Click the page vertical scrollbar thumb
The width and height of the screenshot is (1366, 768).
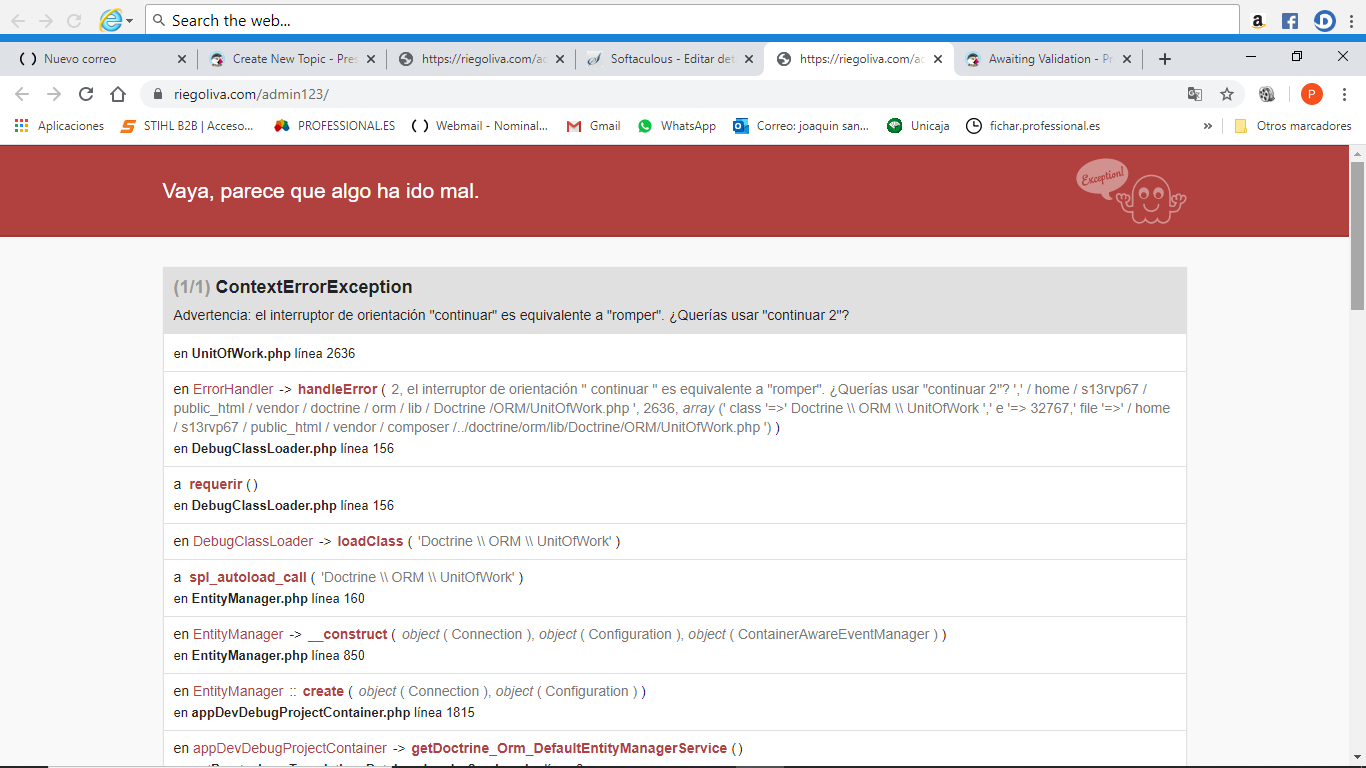tap(1357, 236)
